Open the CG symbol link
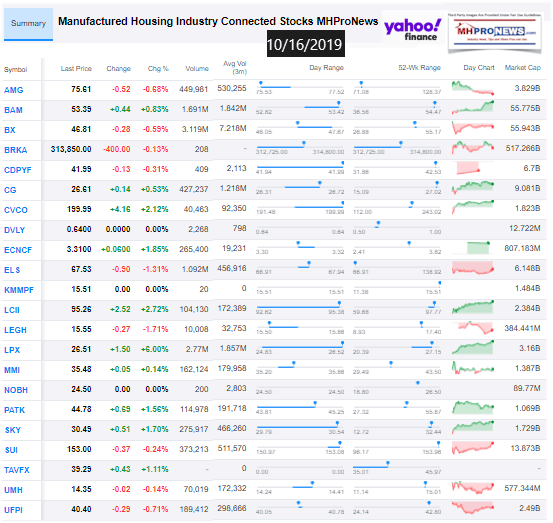The width and height of the screenshot is (553, 523). (x=10, y=190)
